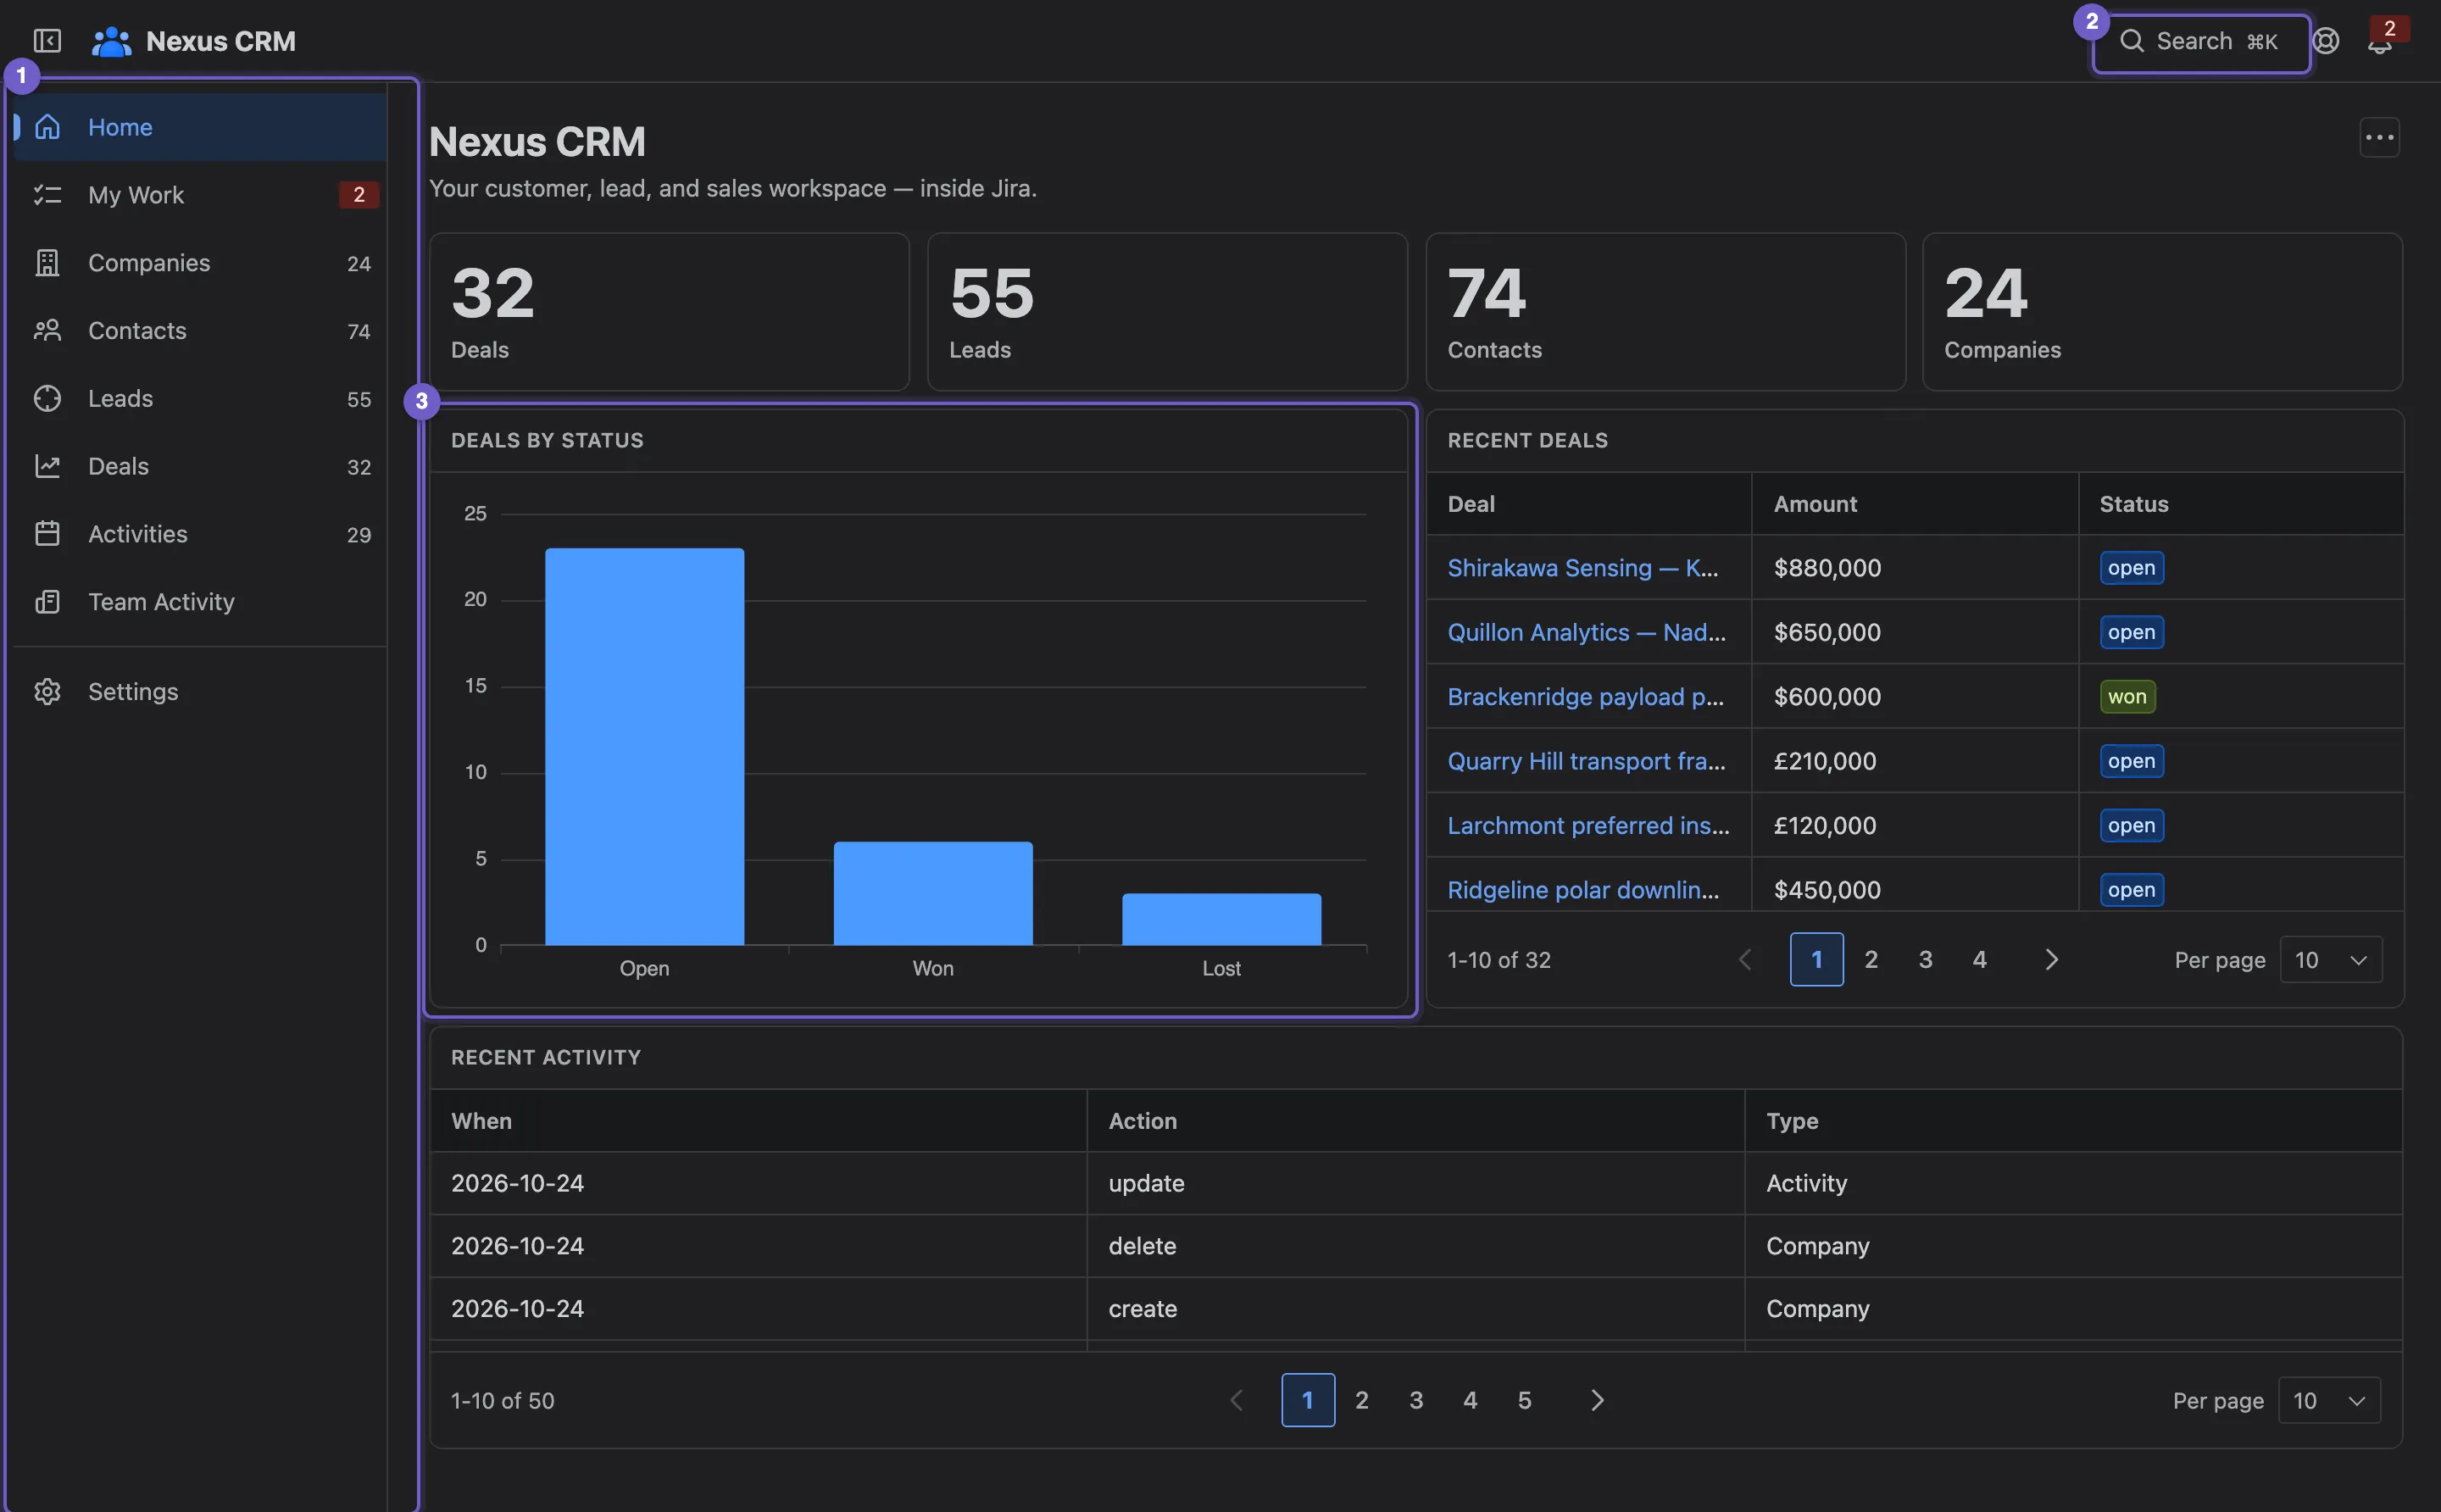Navigate to Companies in the sidebar
2441x1512 pixels.
[x=200, y=263]
